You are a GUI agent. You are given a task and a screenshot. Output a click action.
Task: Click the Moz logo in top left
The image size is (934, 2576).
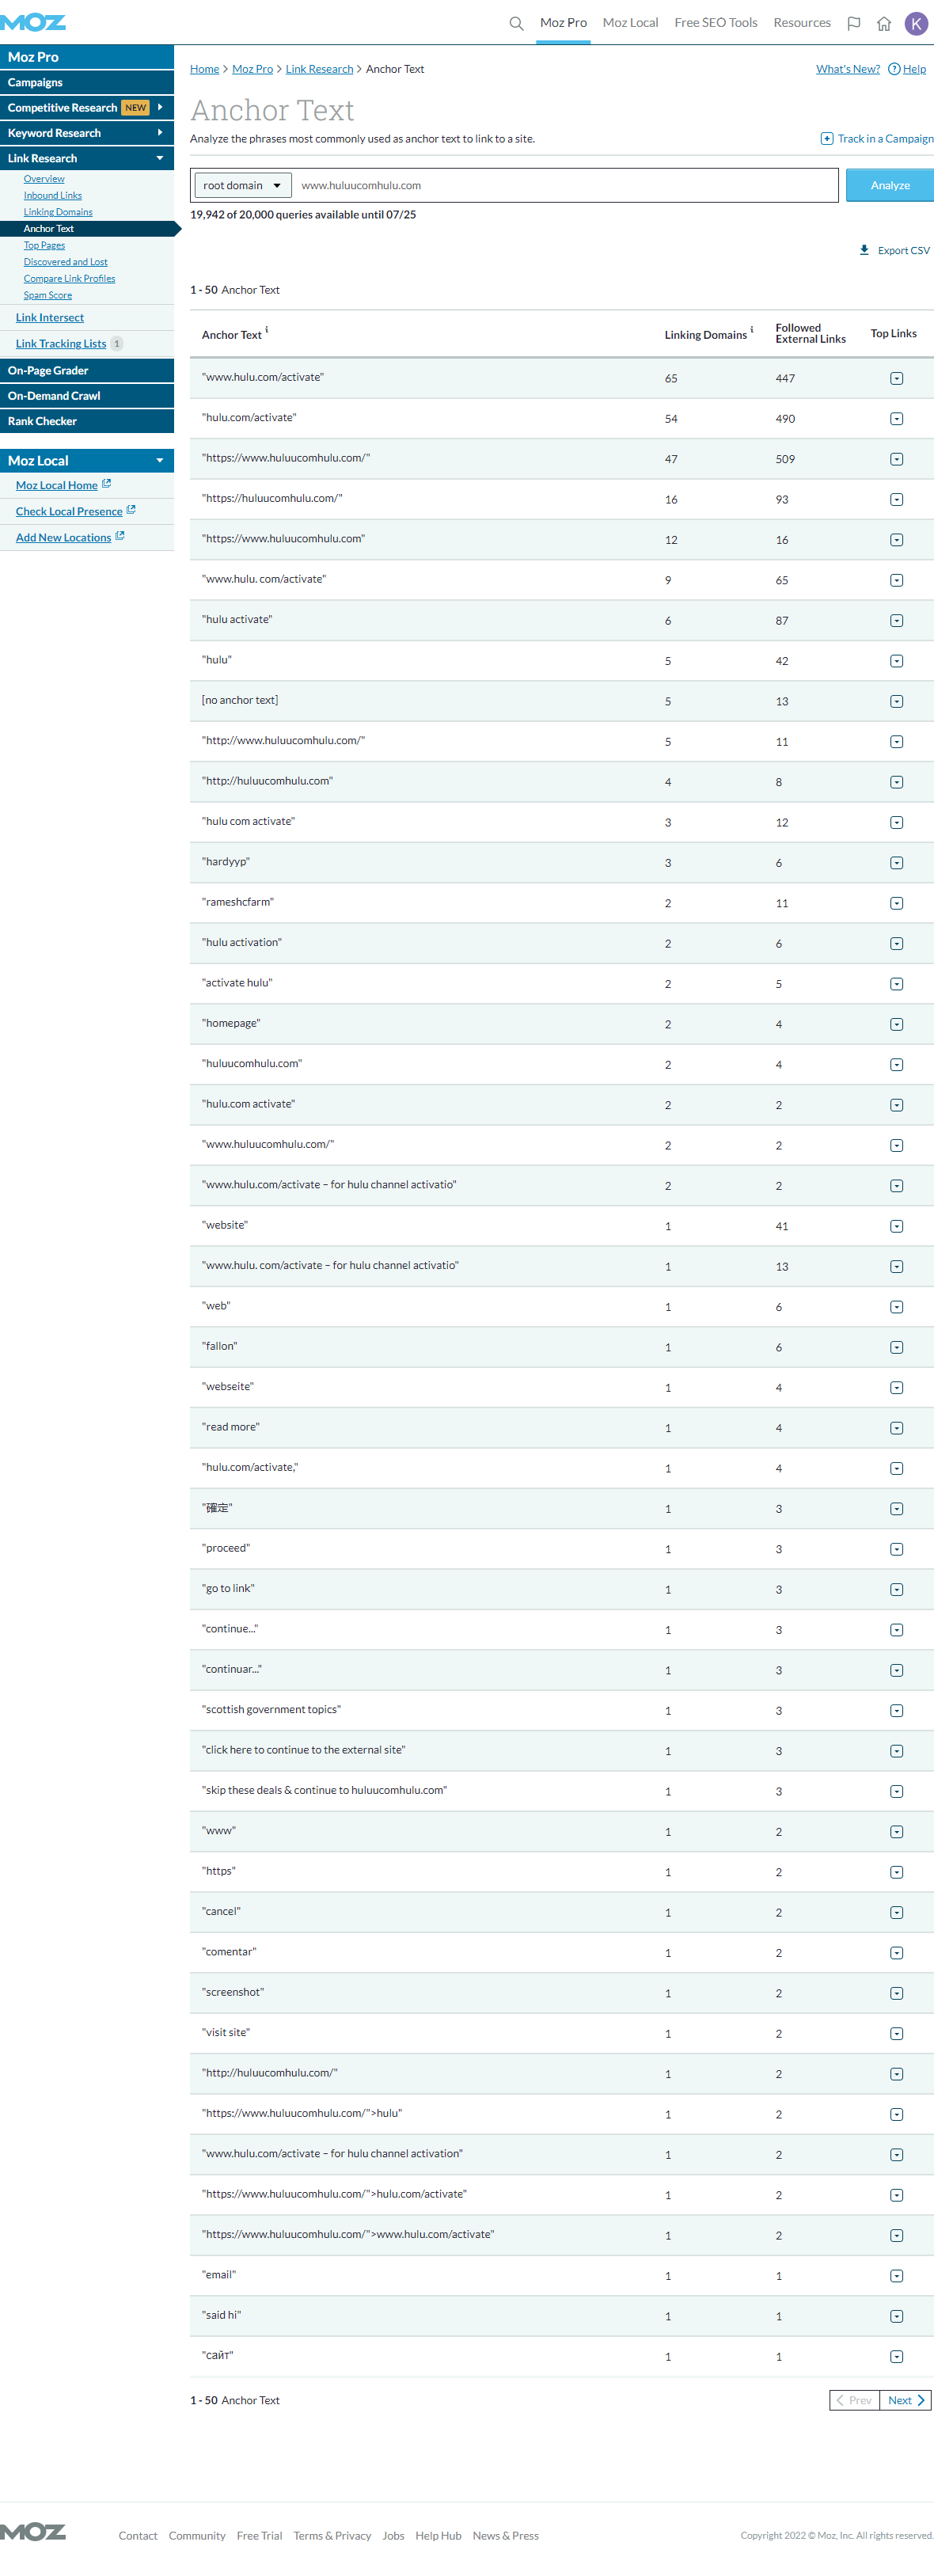33,22
